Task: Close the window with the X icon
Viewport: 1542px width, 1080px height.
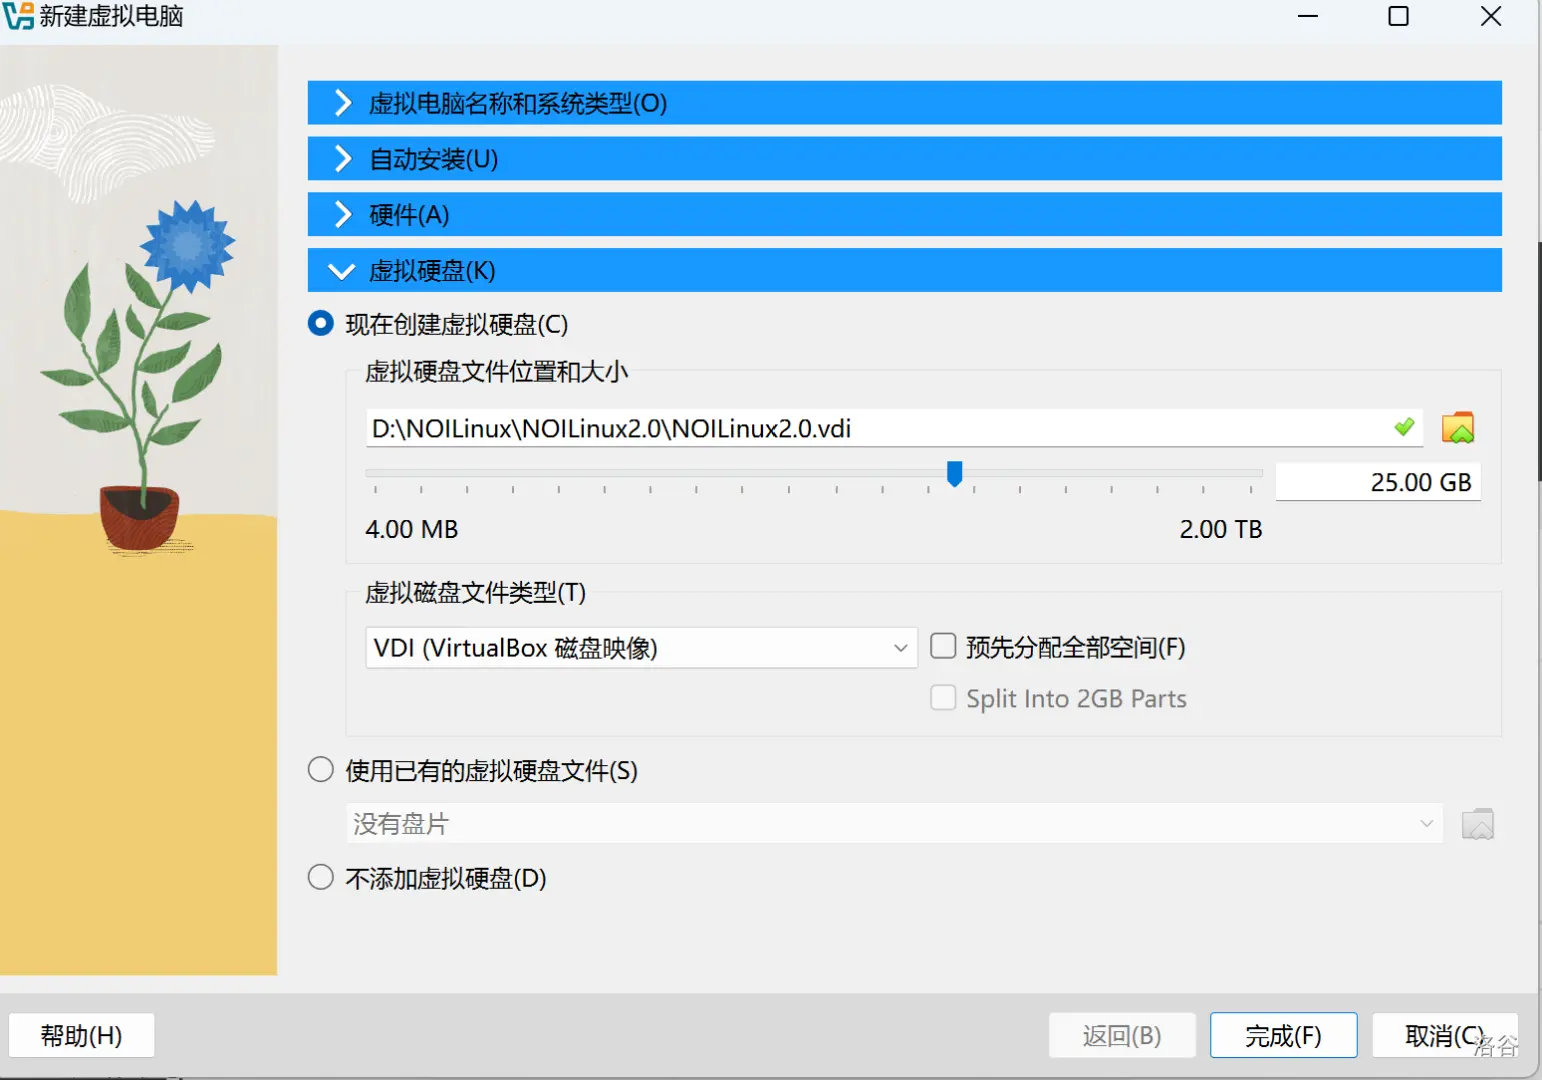Action: coord(1490,16)
